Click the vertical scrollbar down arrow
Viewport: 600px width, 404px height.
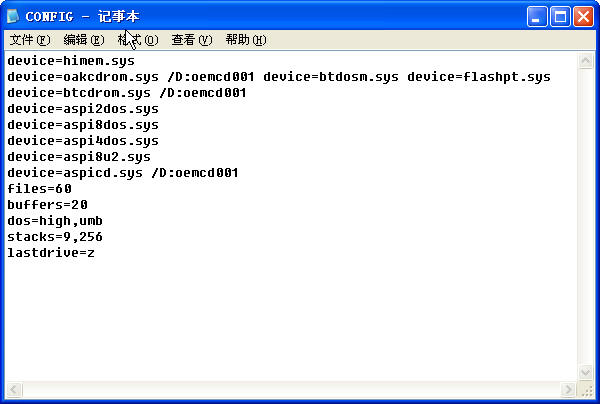pos(586,372)
